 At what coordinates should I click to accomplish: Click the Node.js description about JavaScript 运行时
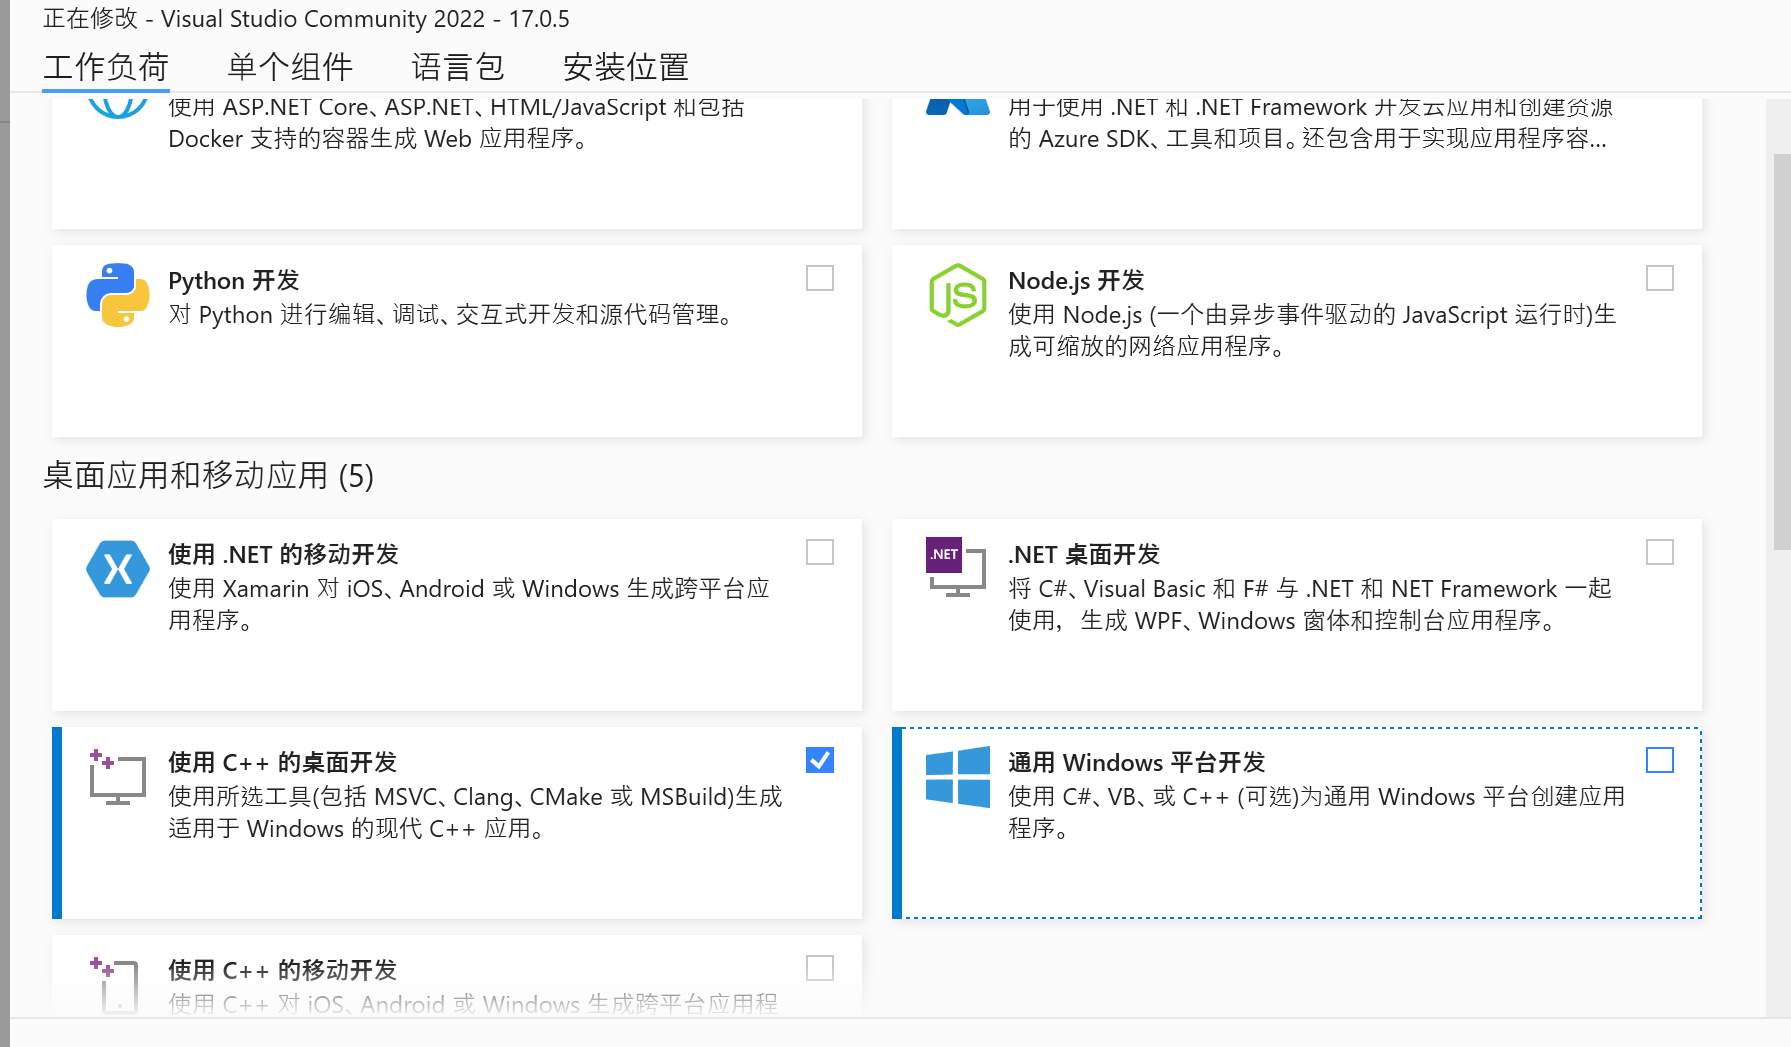tap(1312, 330)
